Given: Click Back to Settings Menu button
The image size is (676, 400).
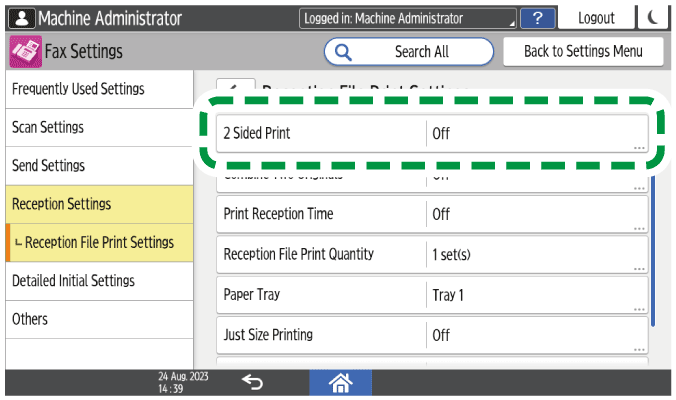Looking at the screenshot, I should coord(583,51).
